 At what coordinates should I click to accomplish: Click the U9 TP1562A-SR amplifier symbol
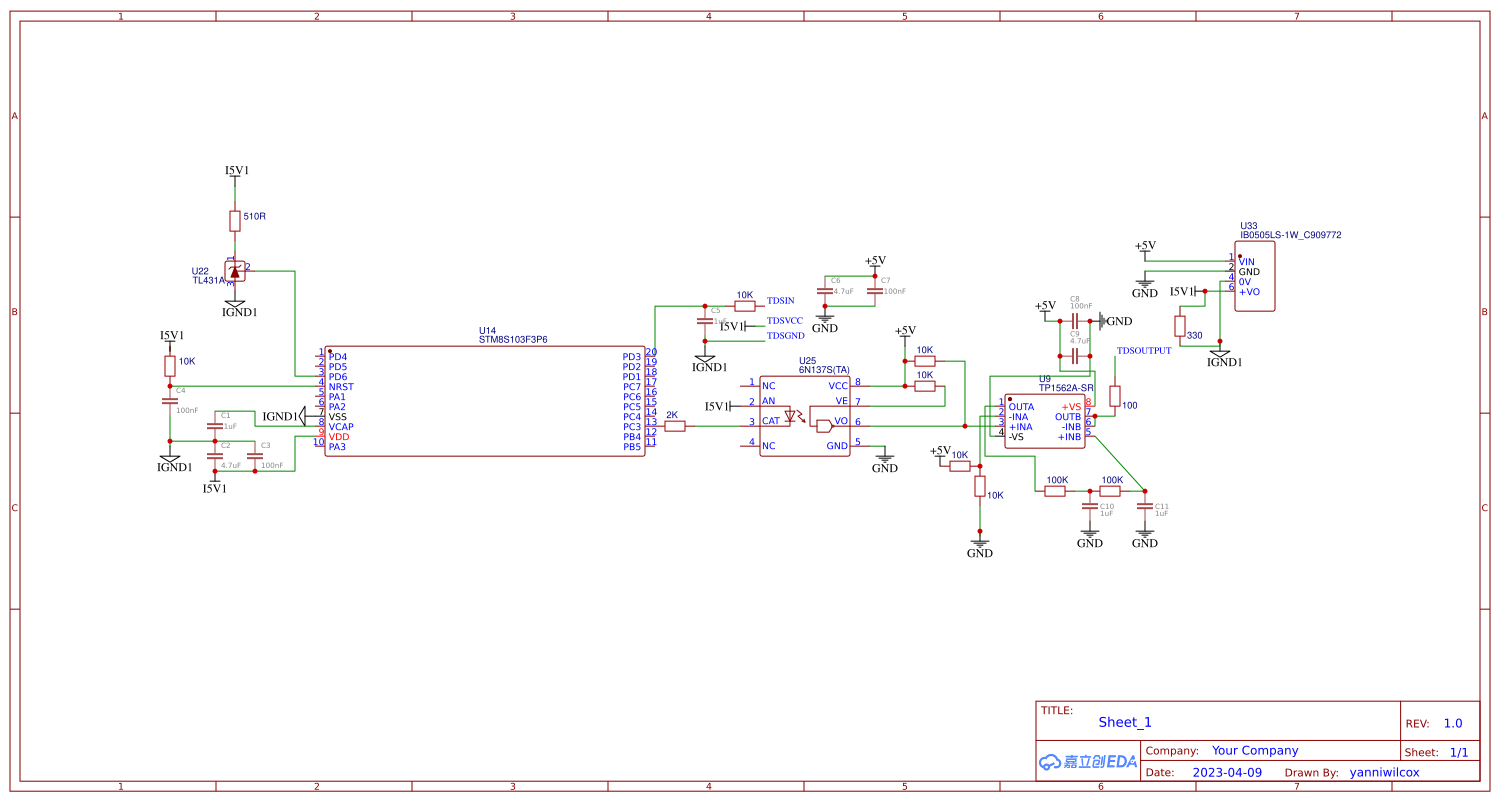(x=1043, y=420)
